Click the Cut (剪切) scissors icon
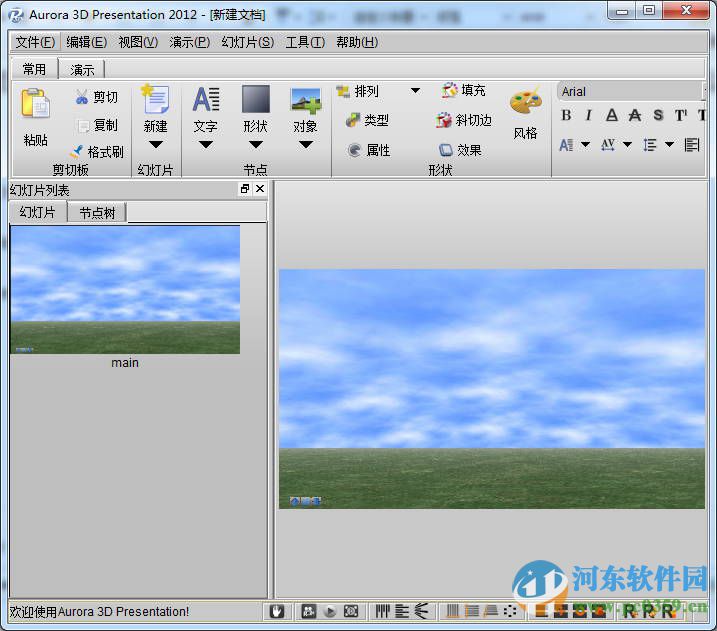 (82, 97)
